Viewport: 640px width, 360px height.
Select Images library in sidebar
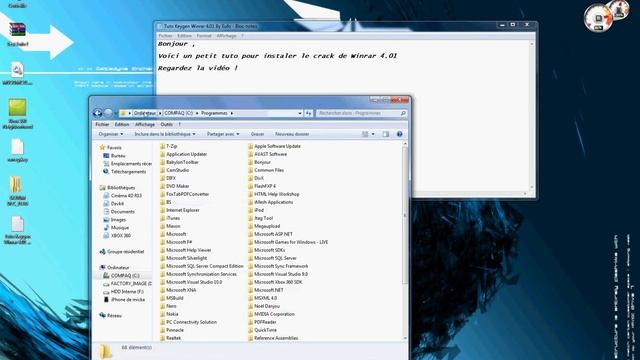click(118, 220)
